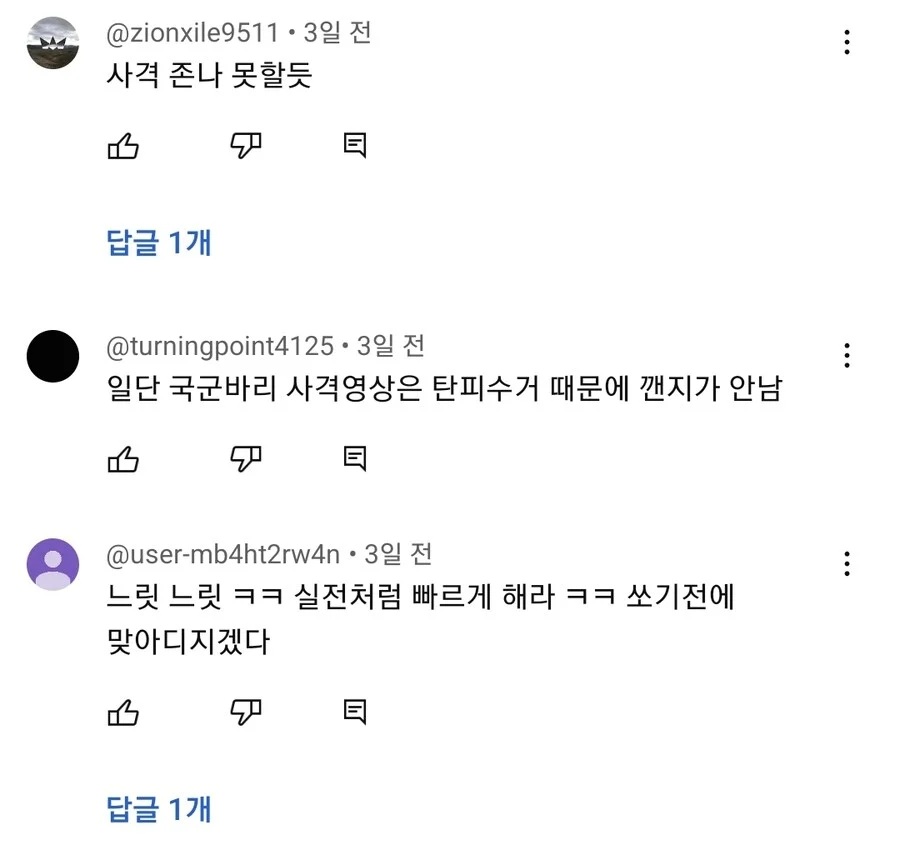
Task: Expand the 답글 1개 replies under @user-mb4ht2rw4n
Action: 159,808
